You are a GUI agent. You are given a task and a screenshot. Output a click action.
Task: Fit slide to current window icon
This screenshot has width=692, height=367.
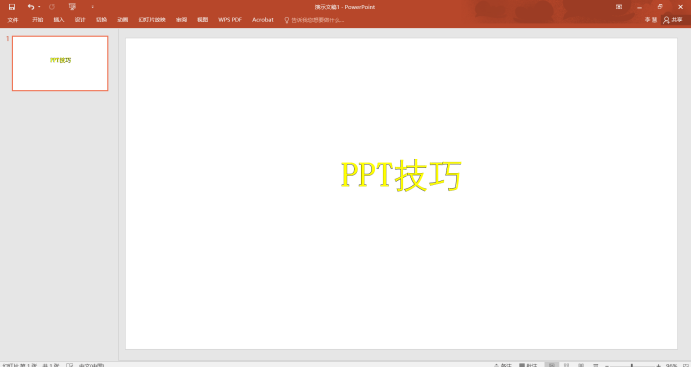pos(685,365)
